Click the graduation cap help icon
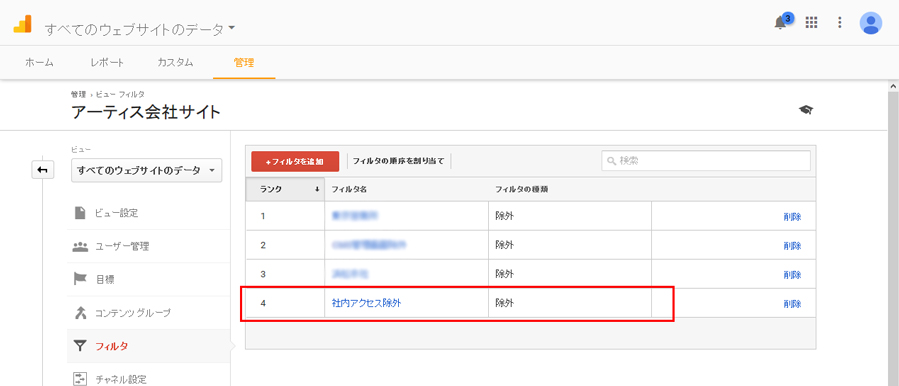Viewport: 899px width, 386px height. click(x=806, y=110)
